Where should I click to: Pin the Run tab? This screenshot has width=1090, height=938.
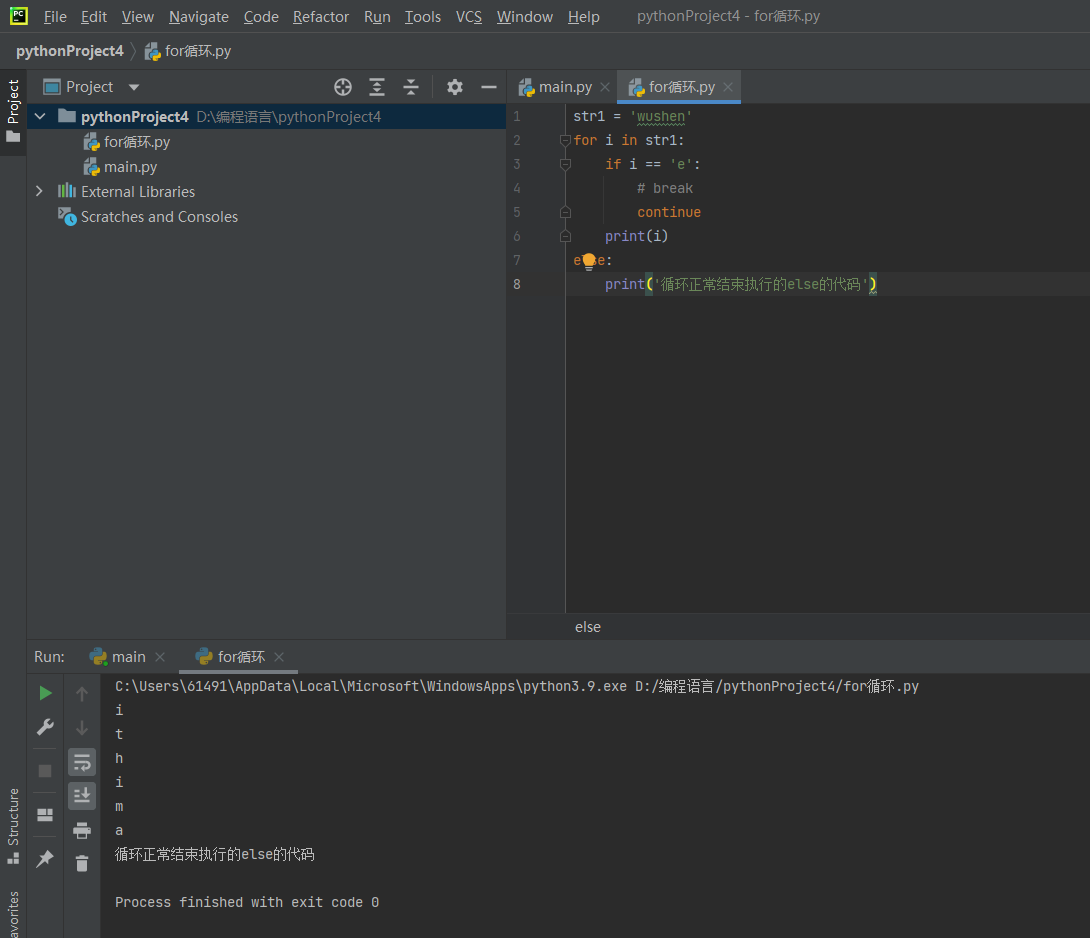[x=45, y=858]
